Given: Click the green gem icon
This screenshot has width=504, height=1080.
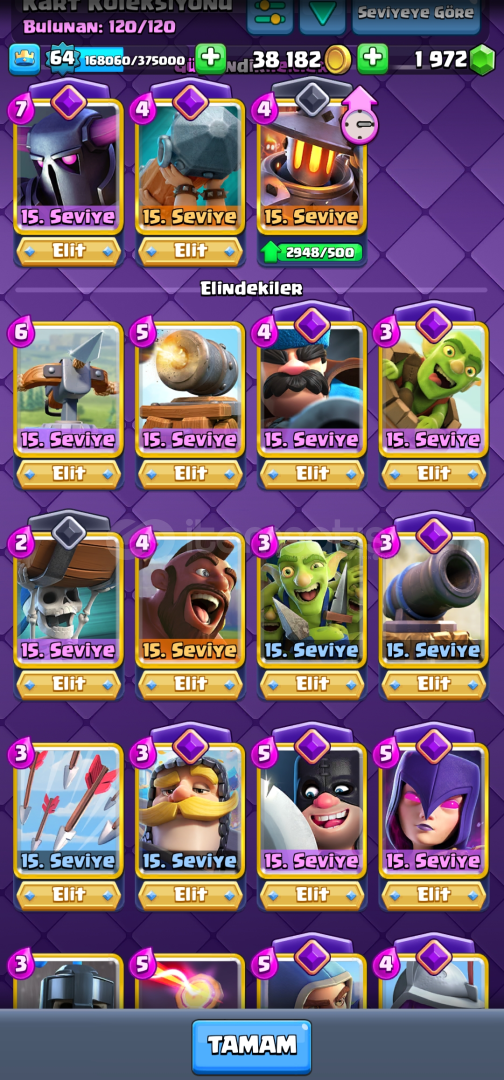Looking at the screenshot, I should (482, 60).
